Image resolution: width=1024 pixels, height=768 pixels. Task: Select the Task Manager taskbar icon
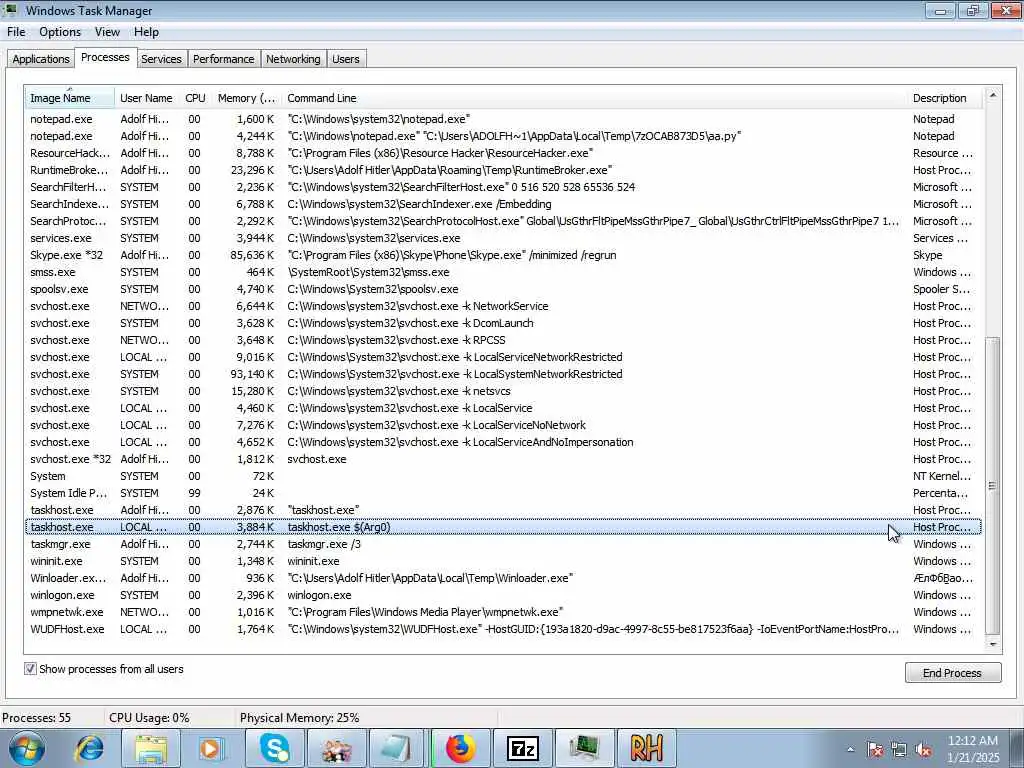pyautogui.click(x=584, y=748)
